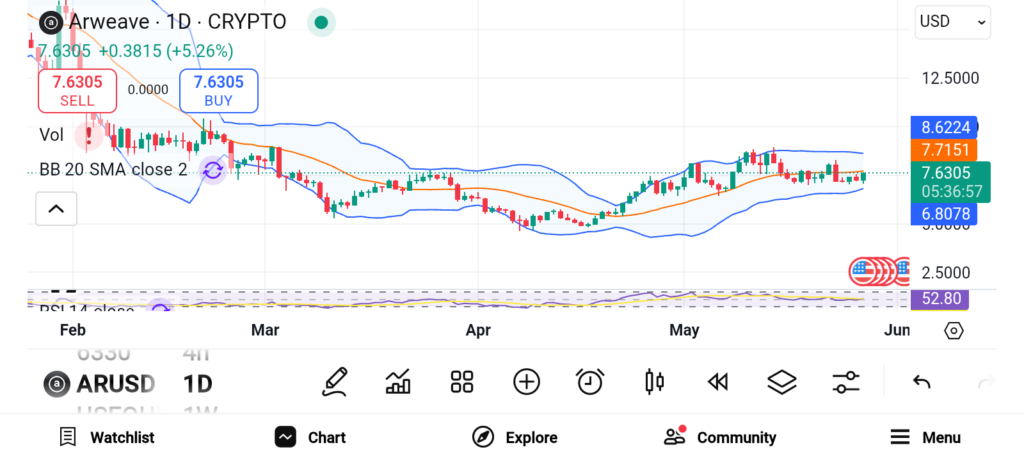The image size is (1024, 461).
Task: Open the four-square layout grid icon
Action: [462, 382]
